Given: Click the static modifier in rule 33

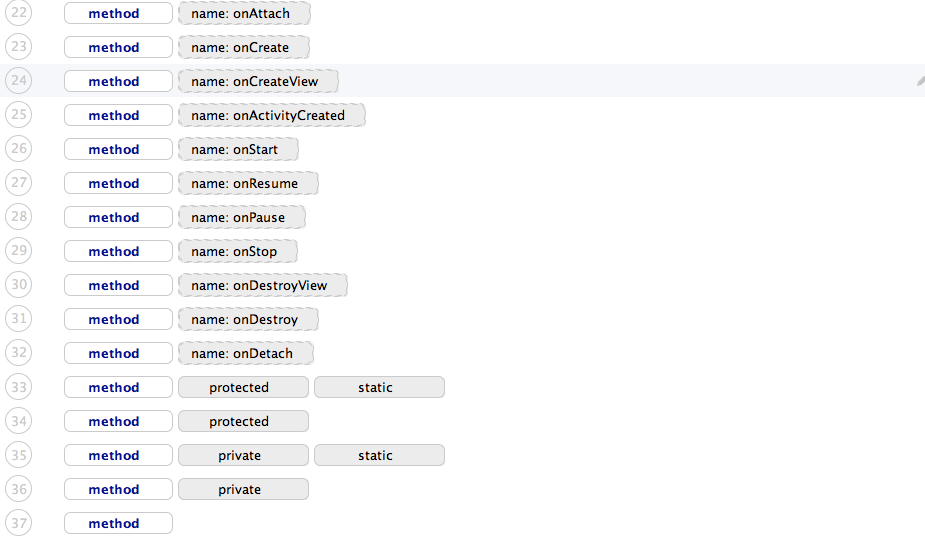Looking at the screenshot, I should tap(379, 387).
